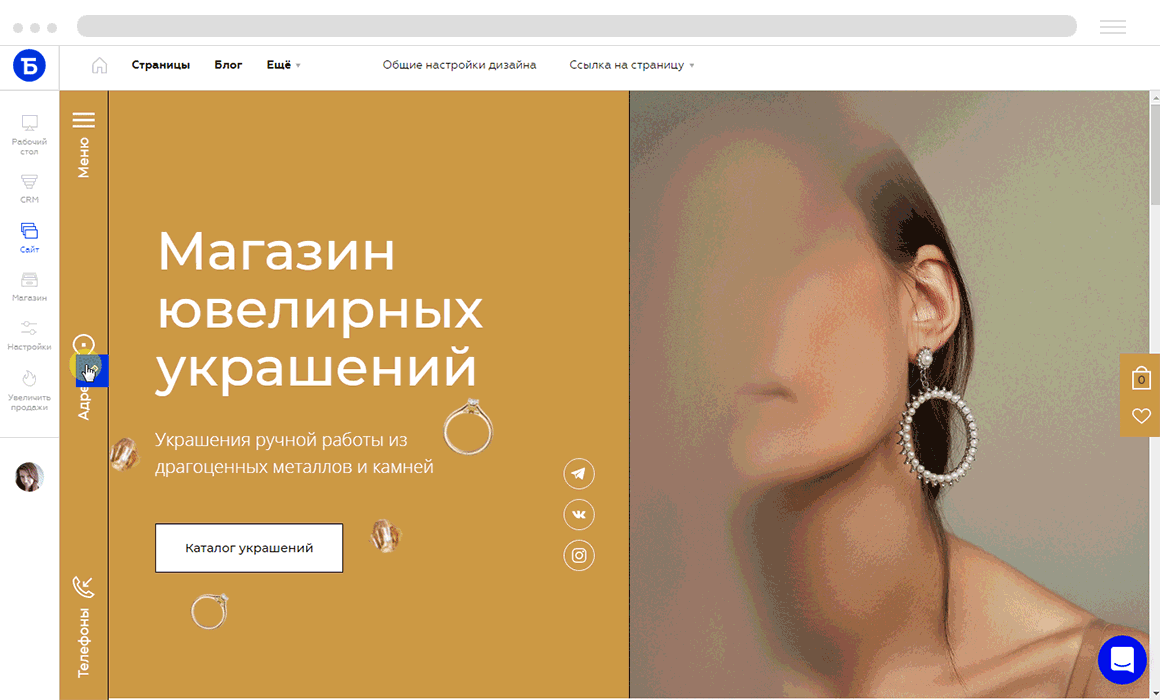The image size is (1160, 700).
Task: Click the Telegram social icon
Action: point(579,474)
